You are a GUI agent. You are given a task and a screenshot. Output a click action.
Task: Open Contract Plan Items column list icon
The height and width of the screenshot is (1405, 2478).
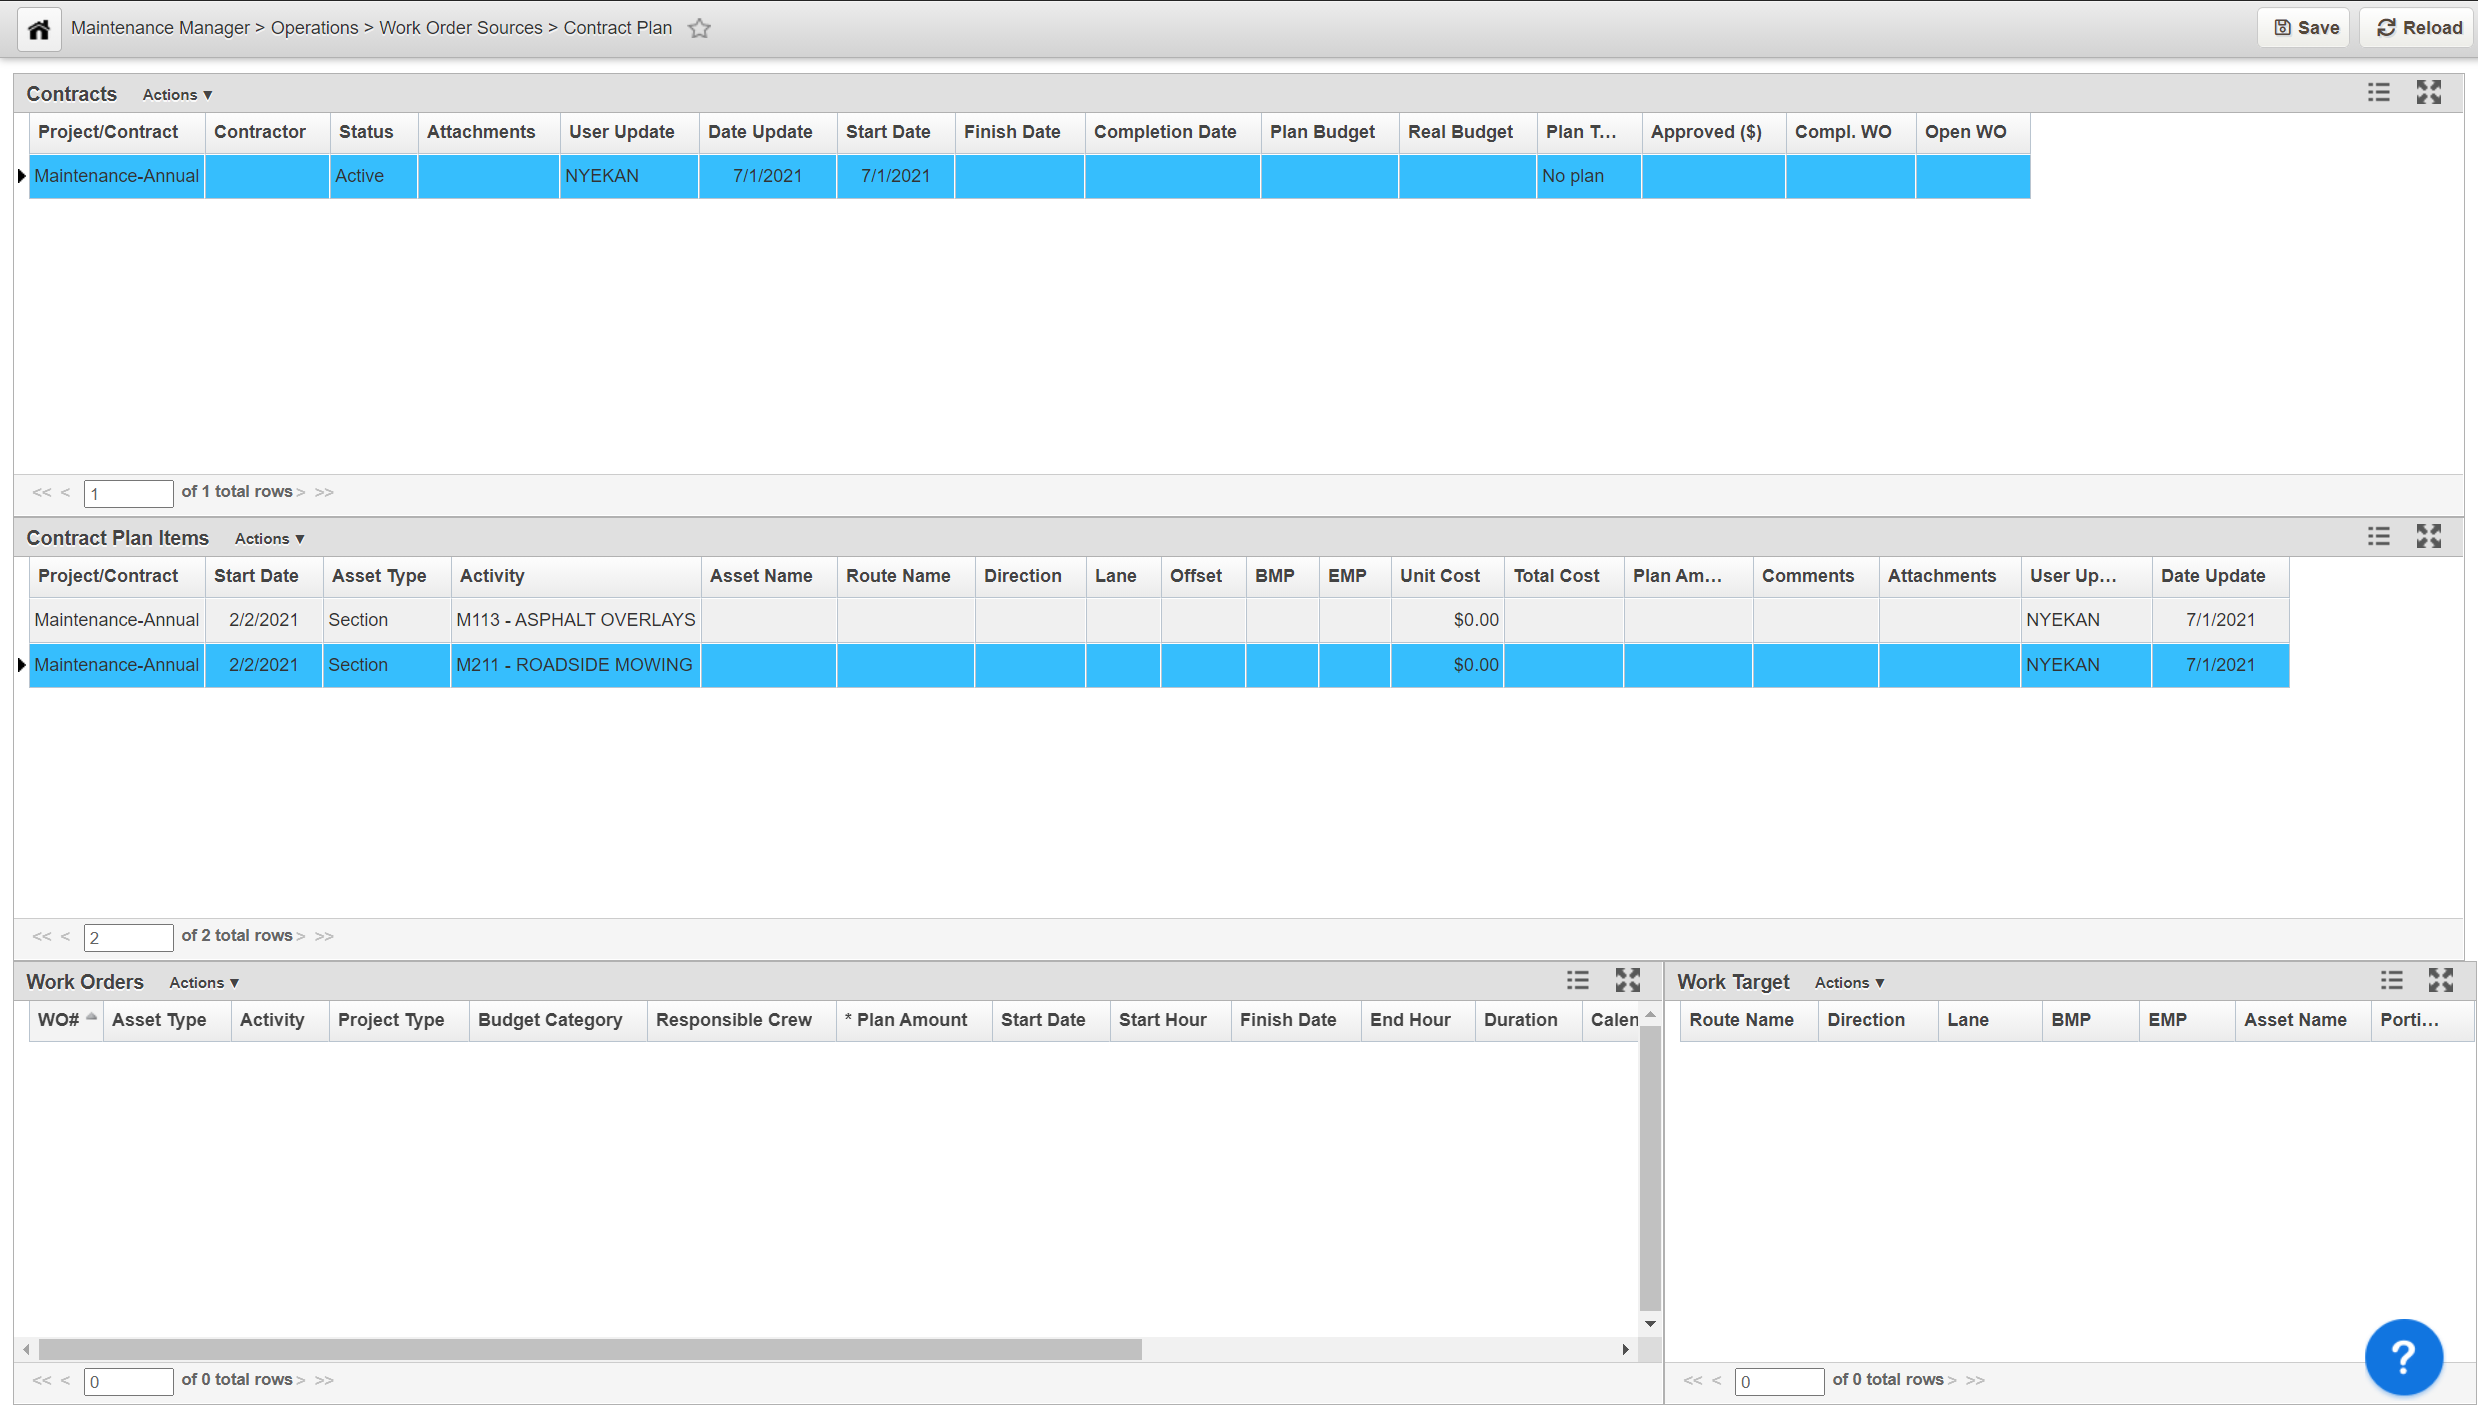2379,537
